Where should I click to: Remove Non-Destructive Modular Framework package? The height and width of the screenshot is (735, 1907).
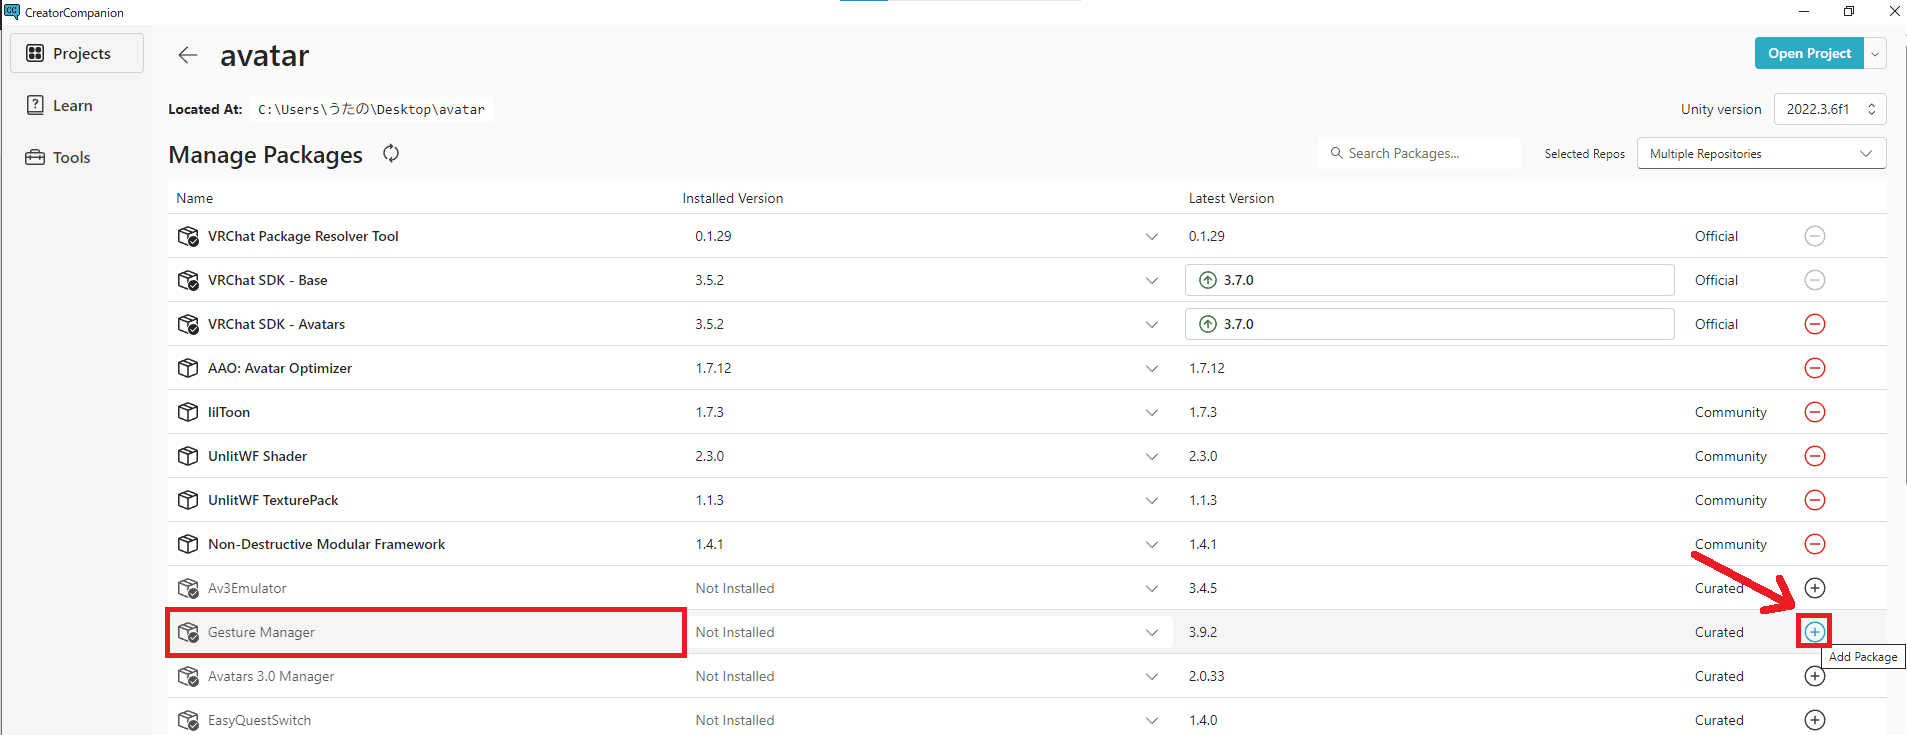pos(1814,544)
